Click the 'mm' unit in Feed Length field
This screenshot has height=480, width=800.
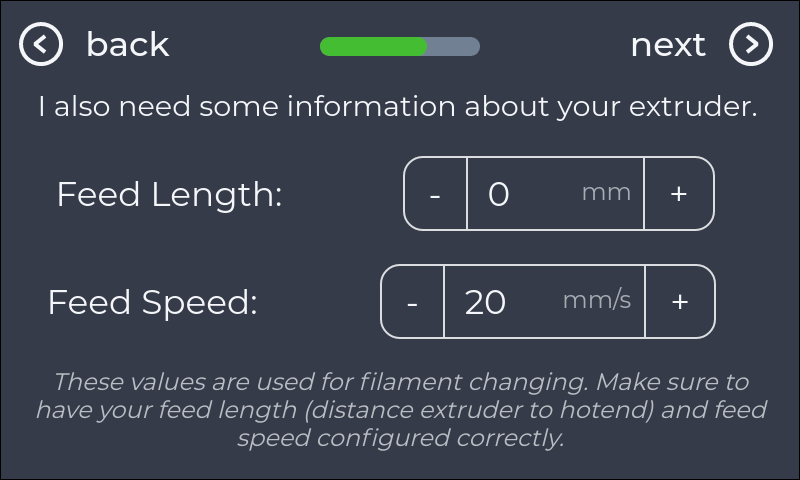point(606,192)
